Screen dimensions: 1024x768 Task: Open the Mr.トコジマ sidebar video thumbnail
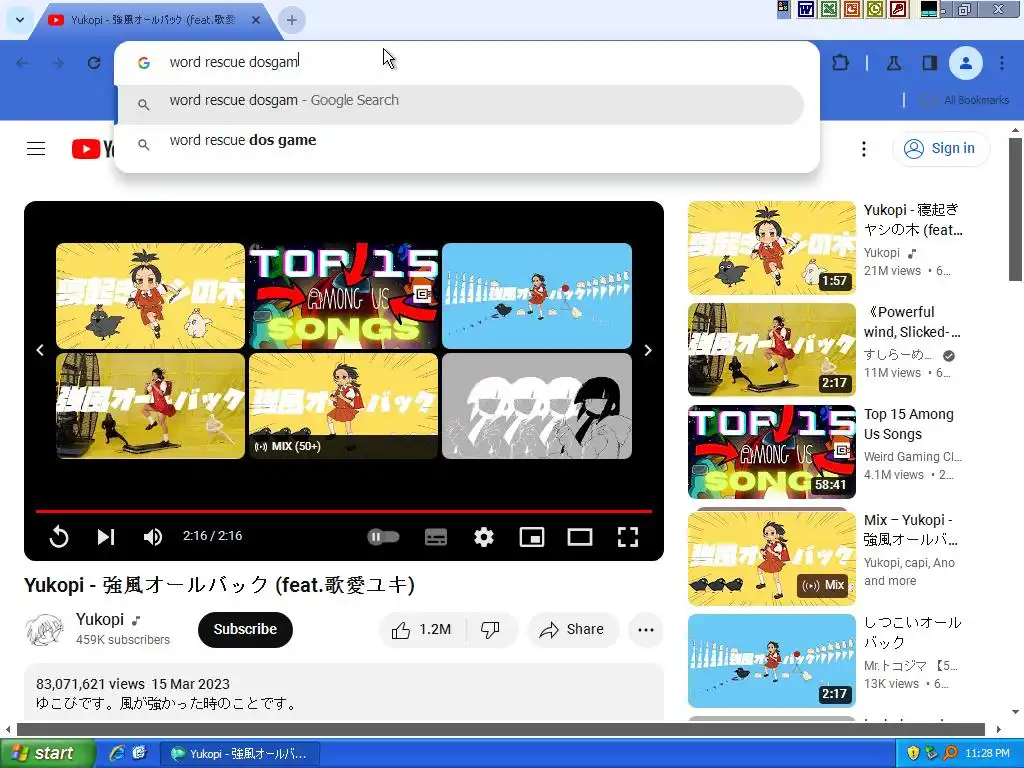point(772,661)
